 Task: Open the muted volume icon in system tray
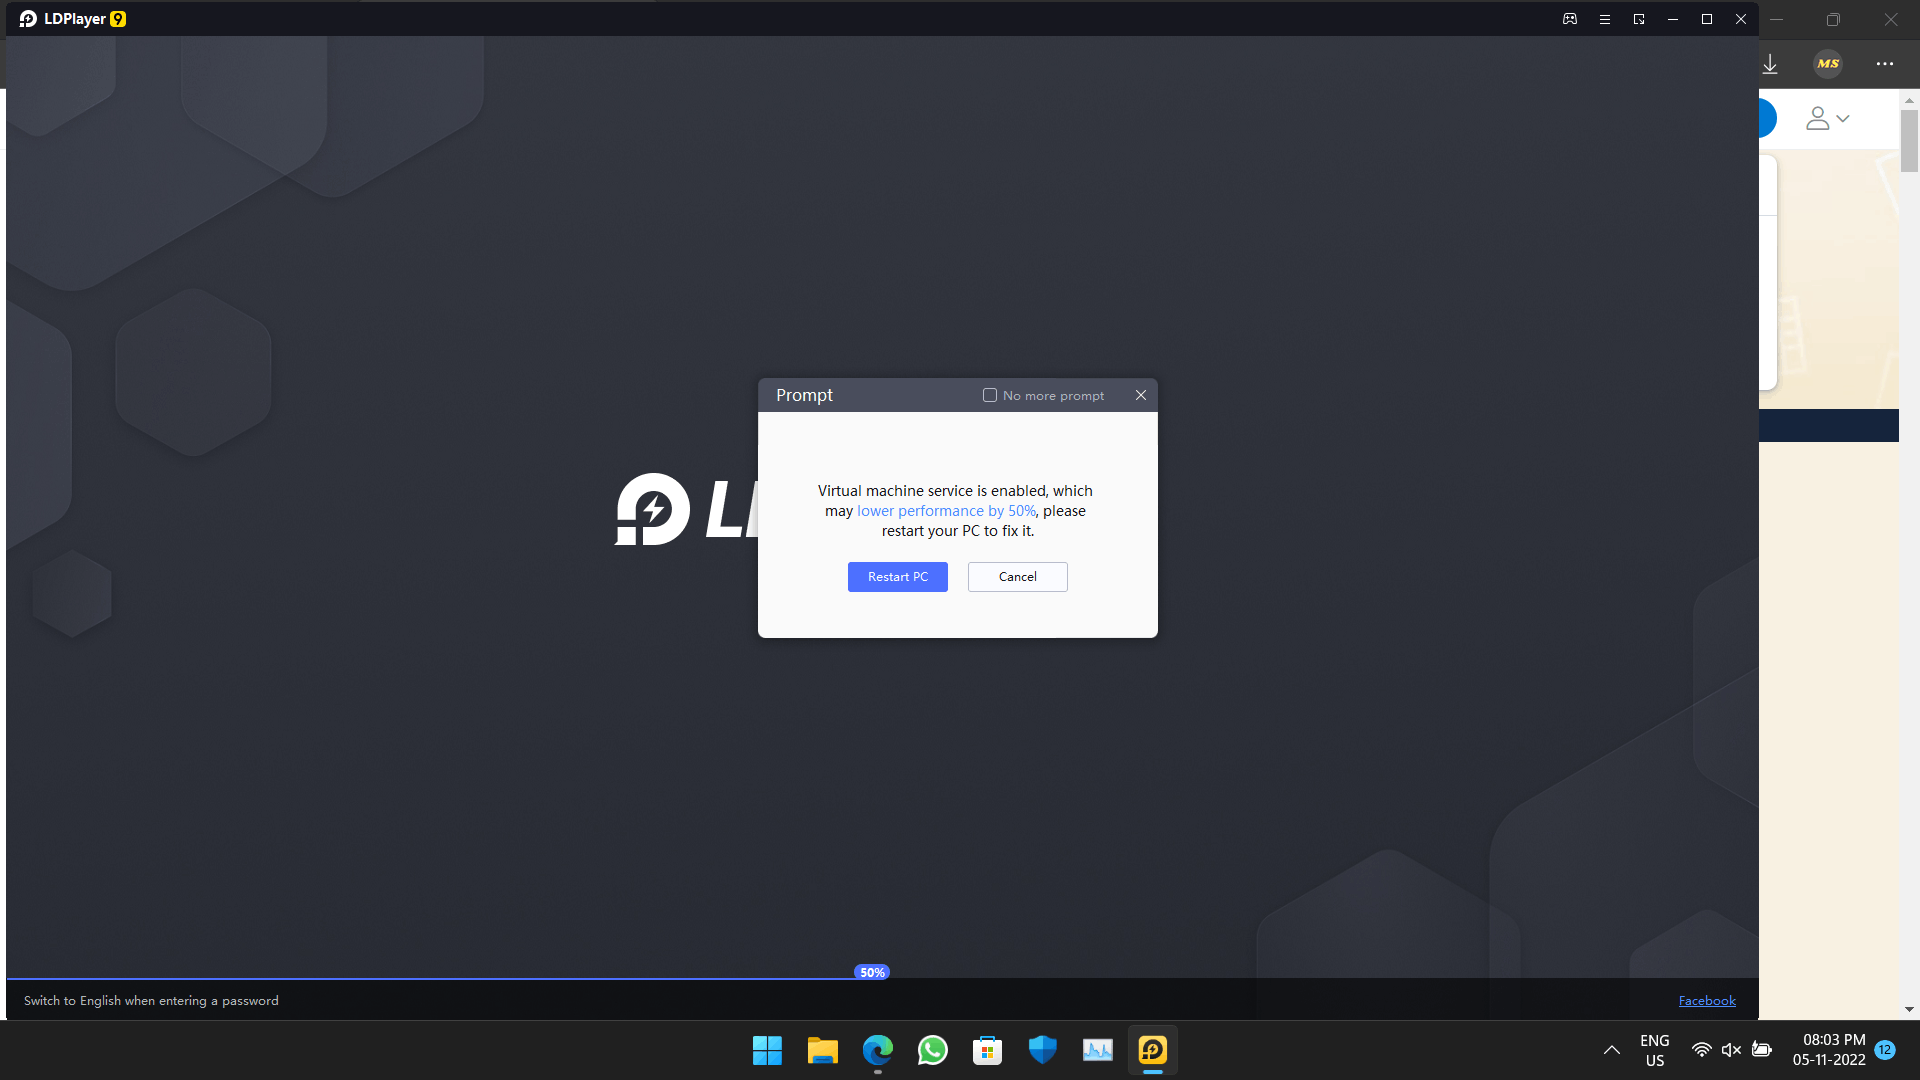pos(1731,1050)
